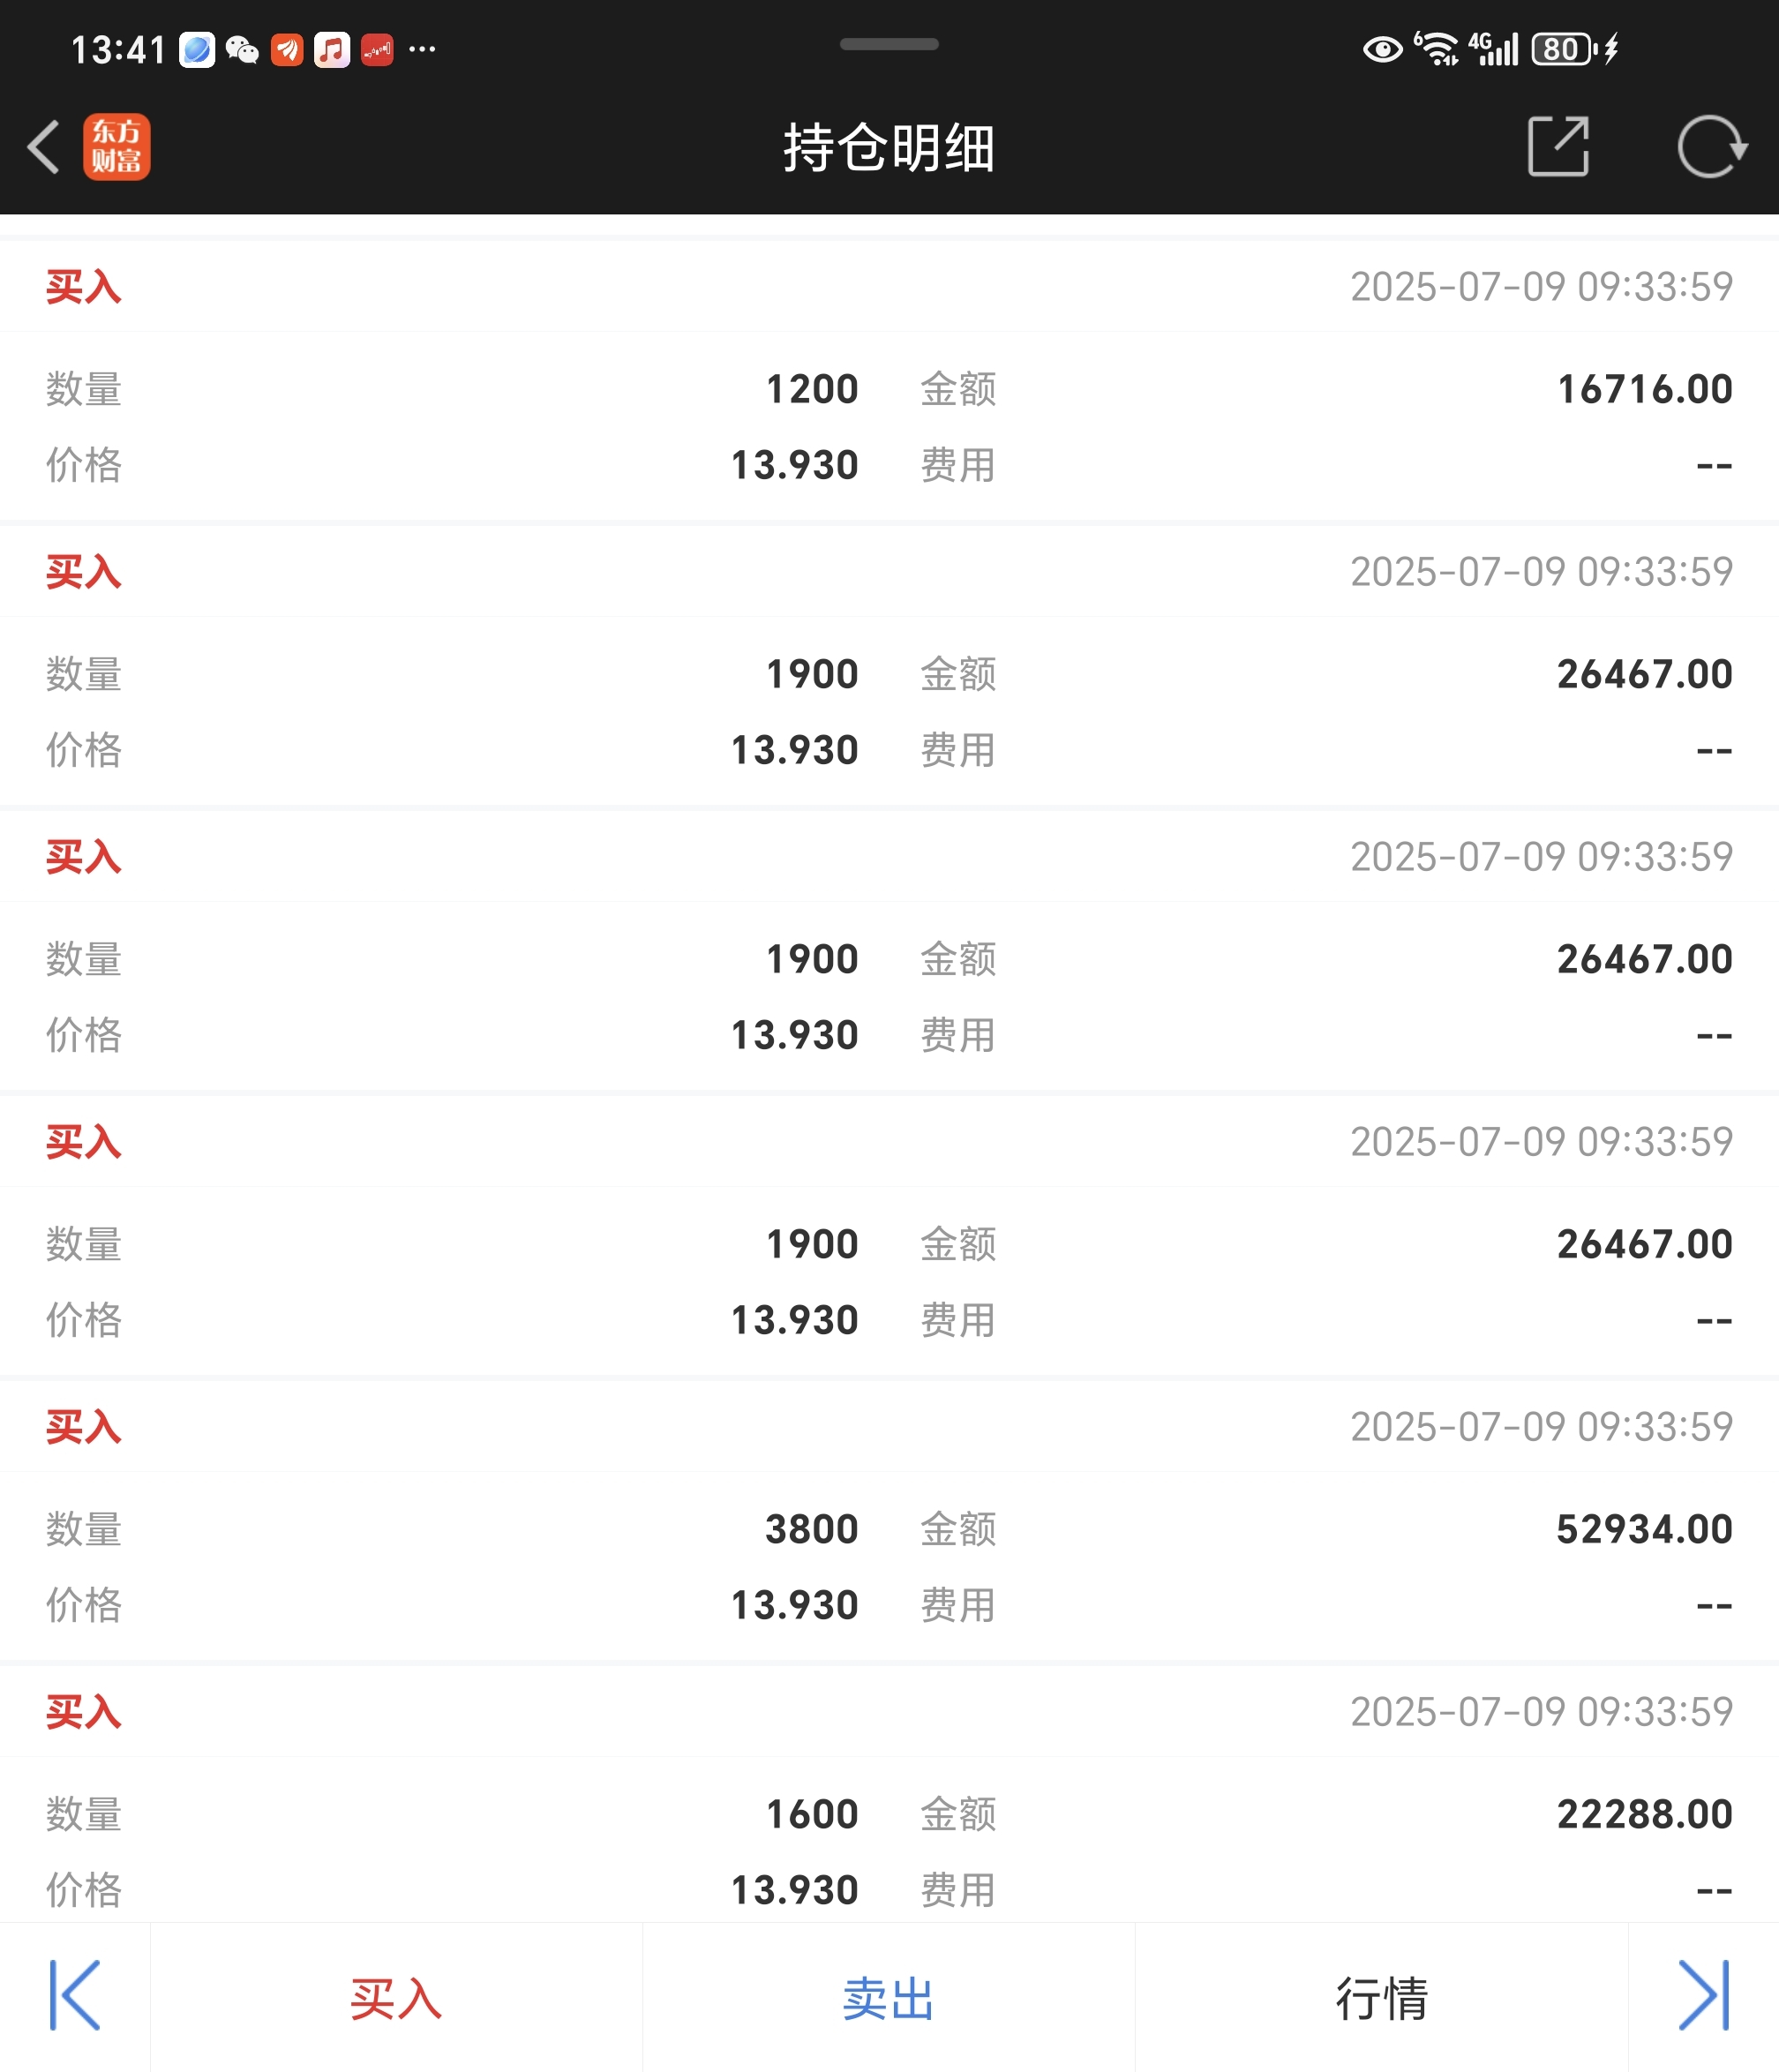Select the 3800 quantity buy record
1779x2072 pixels.
tap(889, 1520)
